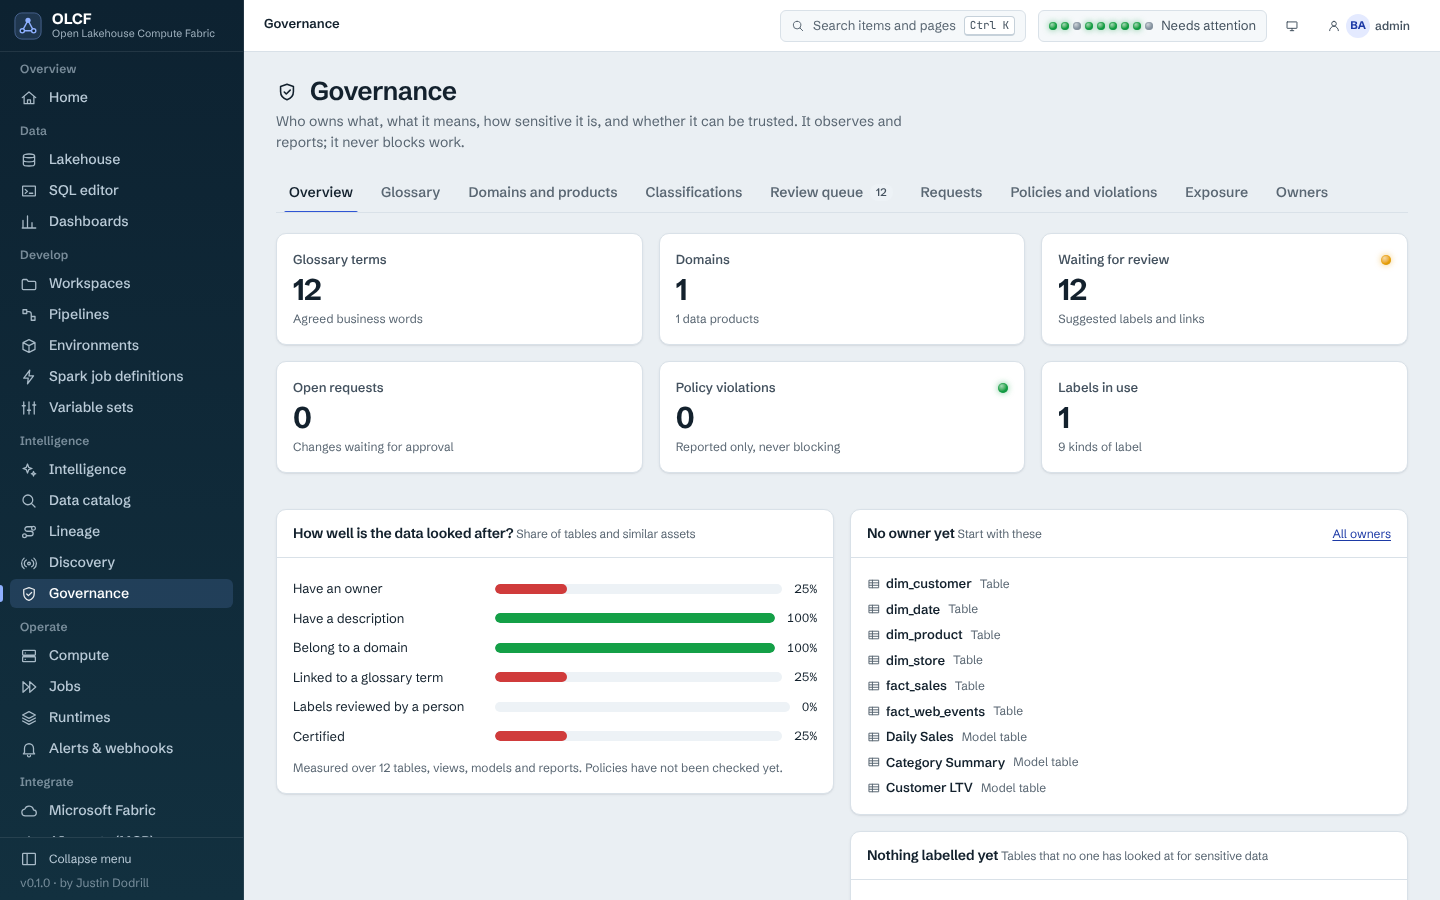Click the Microsoft Fabric cloud icon

[x=29, y=811]
